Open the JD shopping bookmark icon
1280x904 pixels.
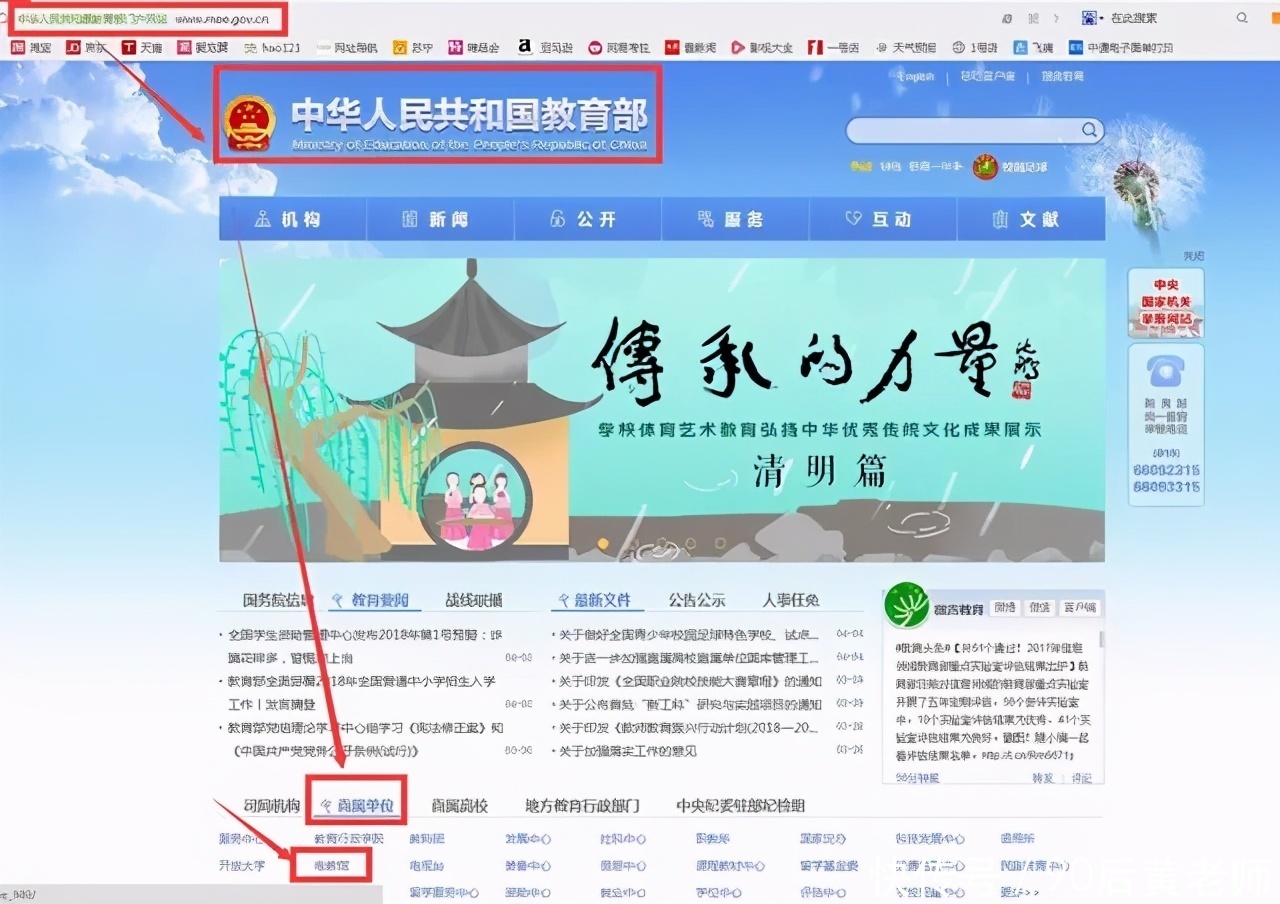click(74, 46)
